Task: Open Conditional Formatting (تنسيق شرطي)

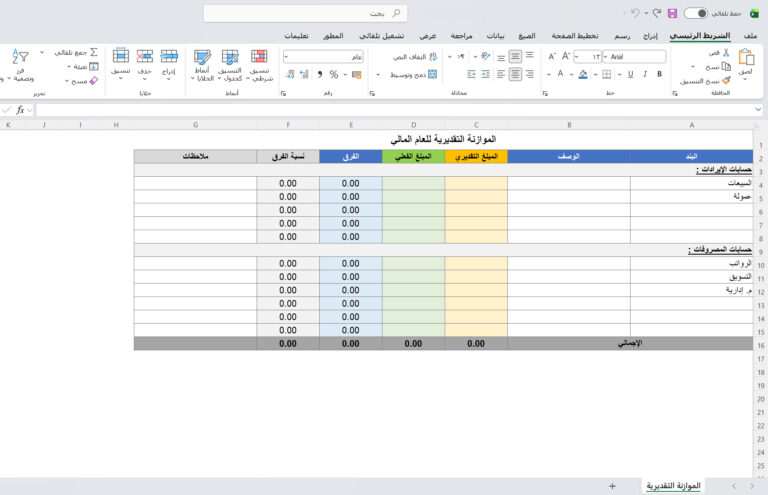Action: 259,64
